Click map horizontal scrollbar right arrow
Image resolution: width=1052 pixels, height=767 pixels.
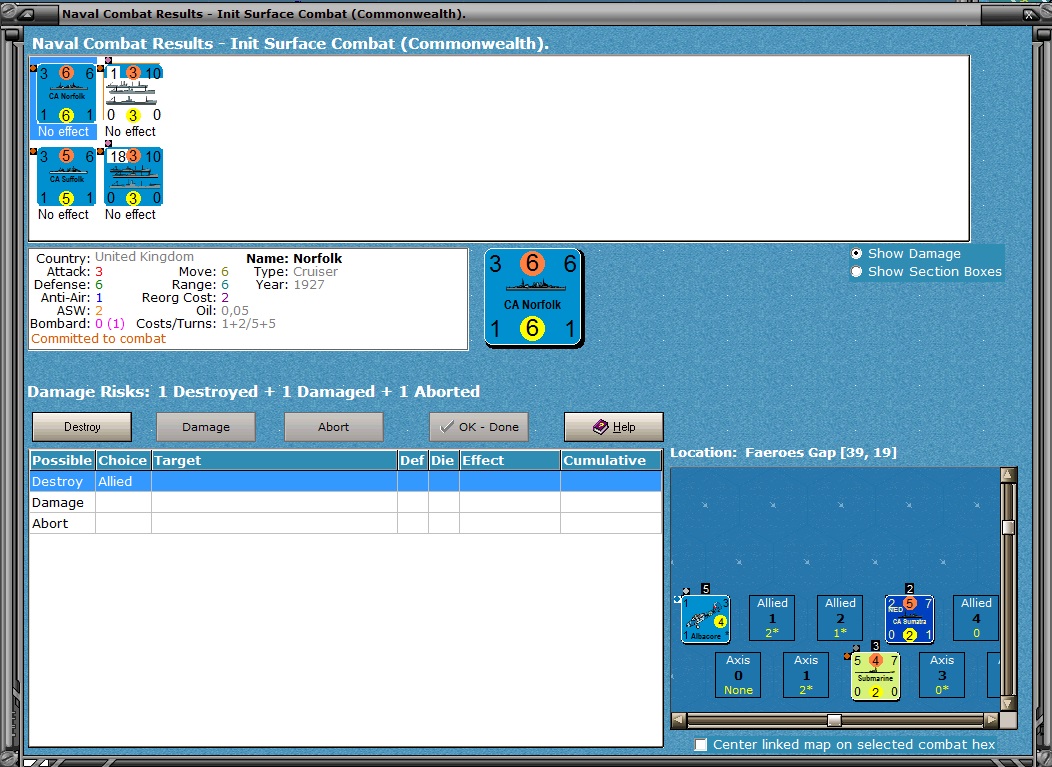point(991,720)
